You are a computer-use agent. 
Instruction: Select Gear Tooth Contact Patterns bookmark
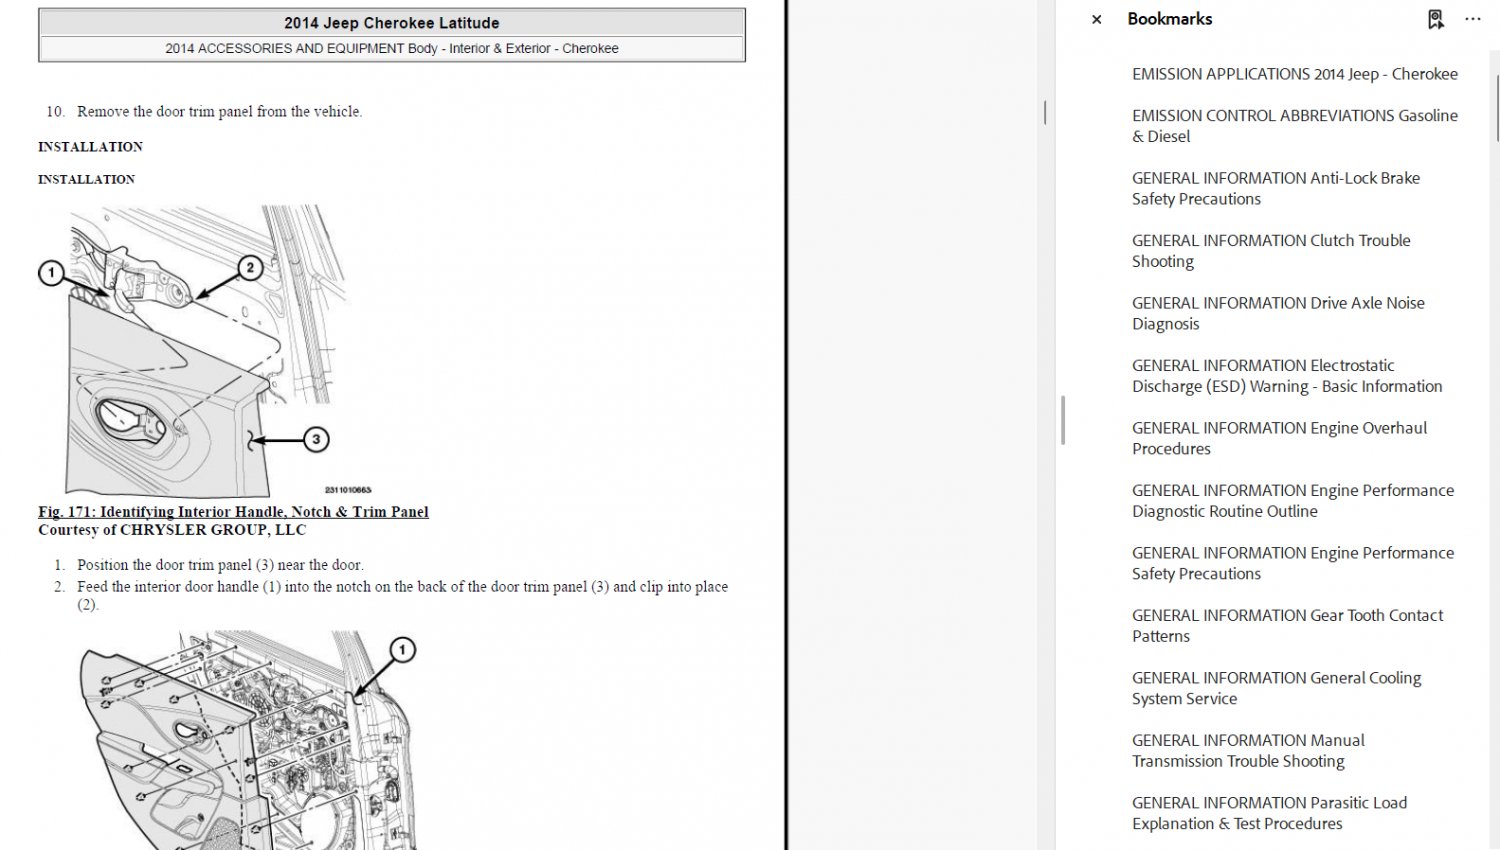1287,626
